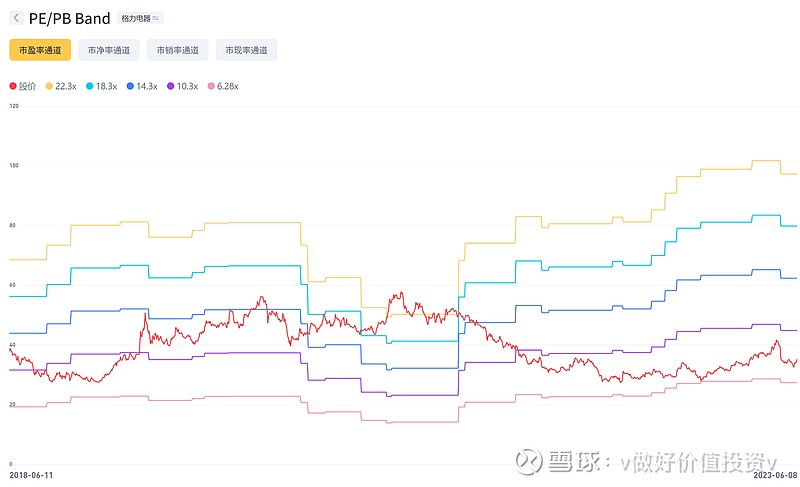Open the 市销率通道 tab
The image size is (800, 487).
(178, 50)
